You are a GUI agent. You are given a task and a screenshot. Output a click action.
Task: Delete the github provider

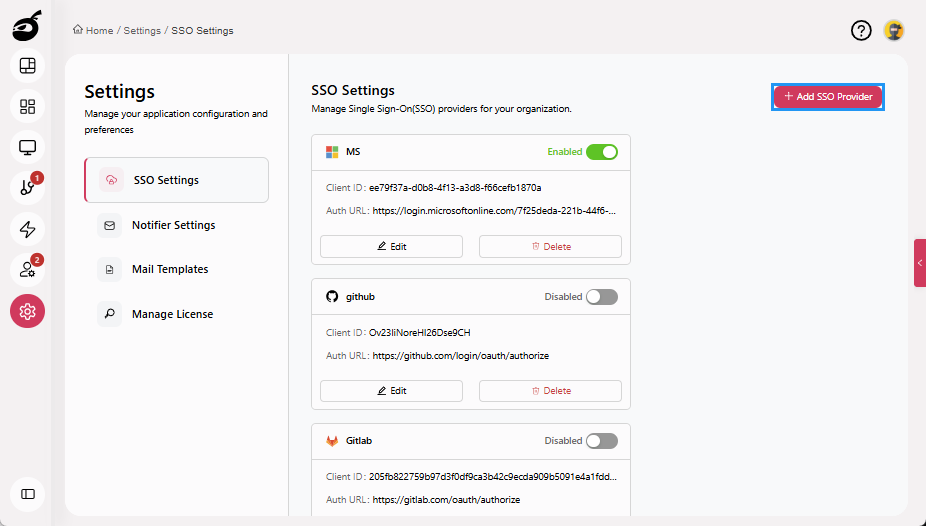(x=550, y=391)
